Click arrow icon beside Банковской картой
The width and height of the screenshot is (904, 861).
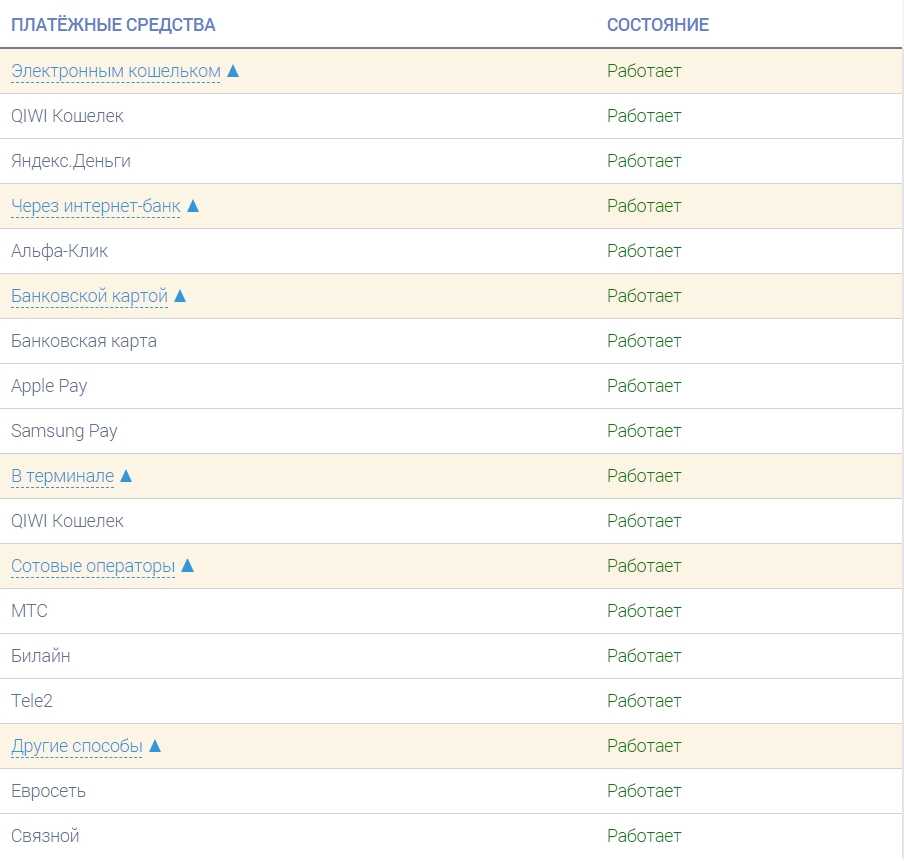click(x=180, y=296)
